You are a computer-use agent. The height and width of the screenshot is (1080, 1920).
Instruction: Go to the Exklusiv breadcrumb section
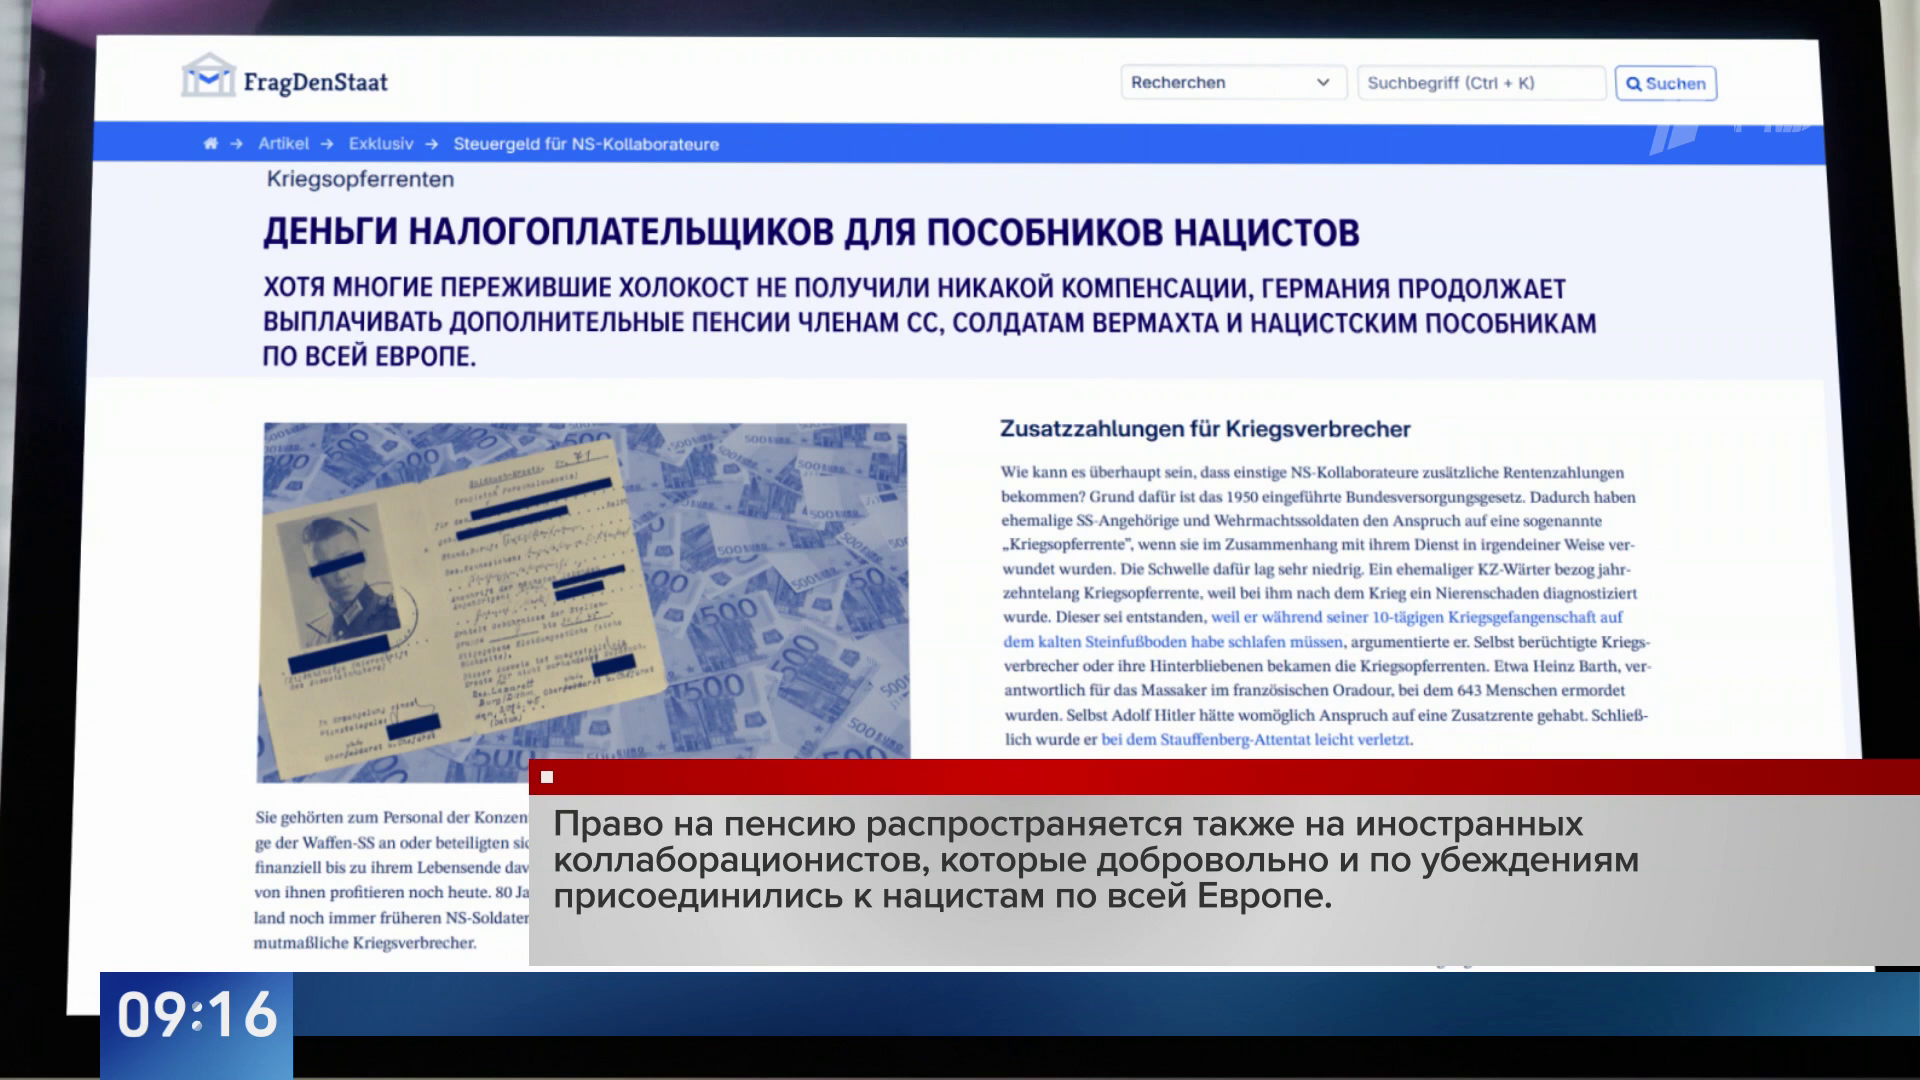point(380,144)
